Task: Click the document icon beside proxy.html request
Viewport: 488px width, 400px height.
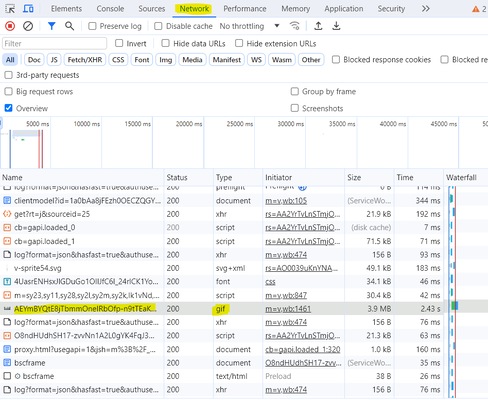Action: (7, 349)
